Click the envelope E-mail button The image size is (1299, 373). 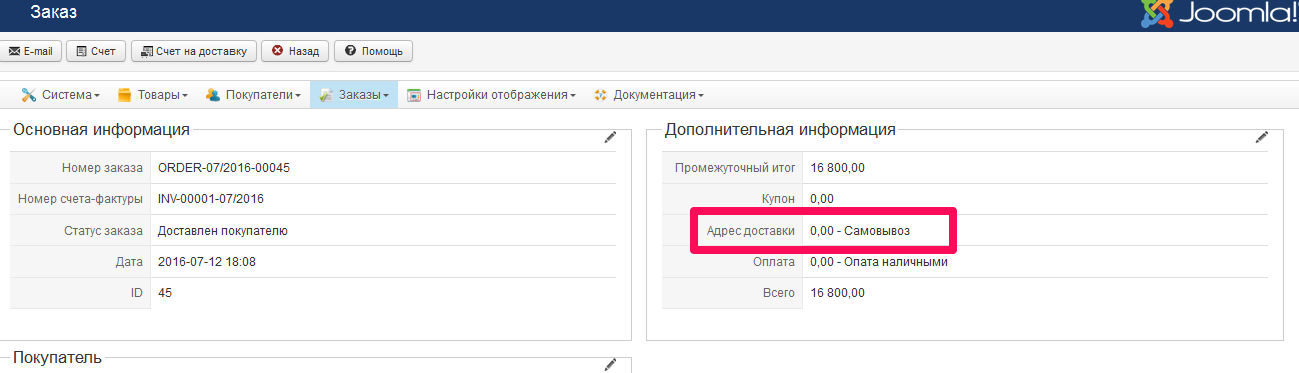[30, 51]
